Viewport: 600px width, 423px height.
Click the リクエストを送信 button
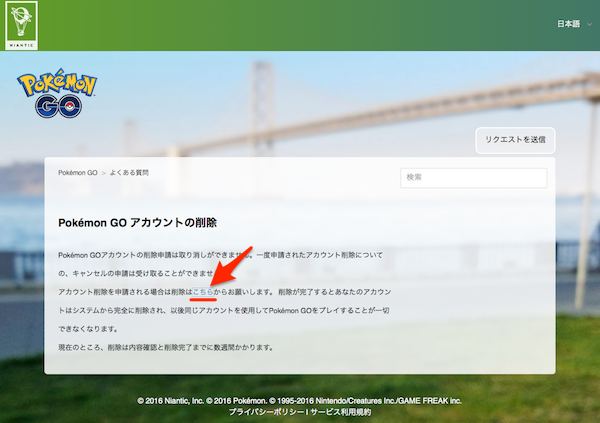pyautogui.click(x=515, y=140)
